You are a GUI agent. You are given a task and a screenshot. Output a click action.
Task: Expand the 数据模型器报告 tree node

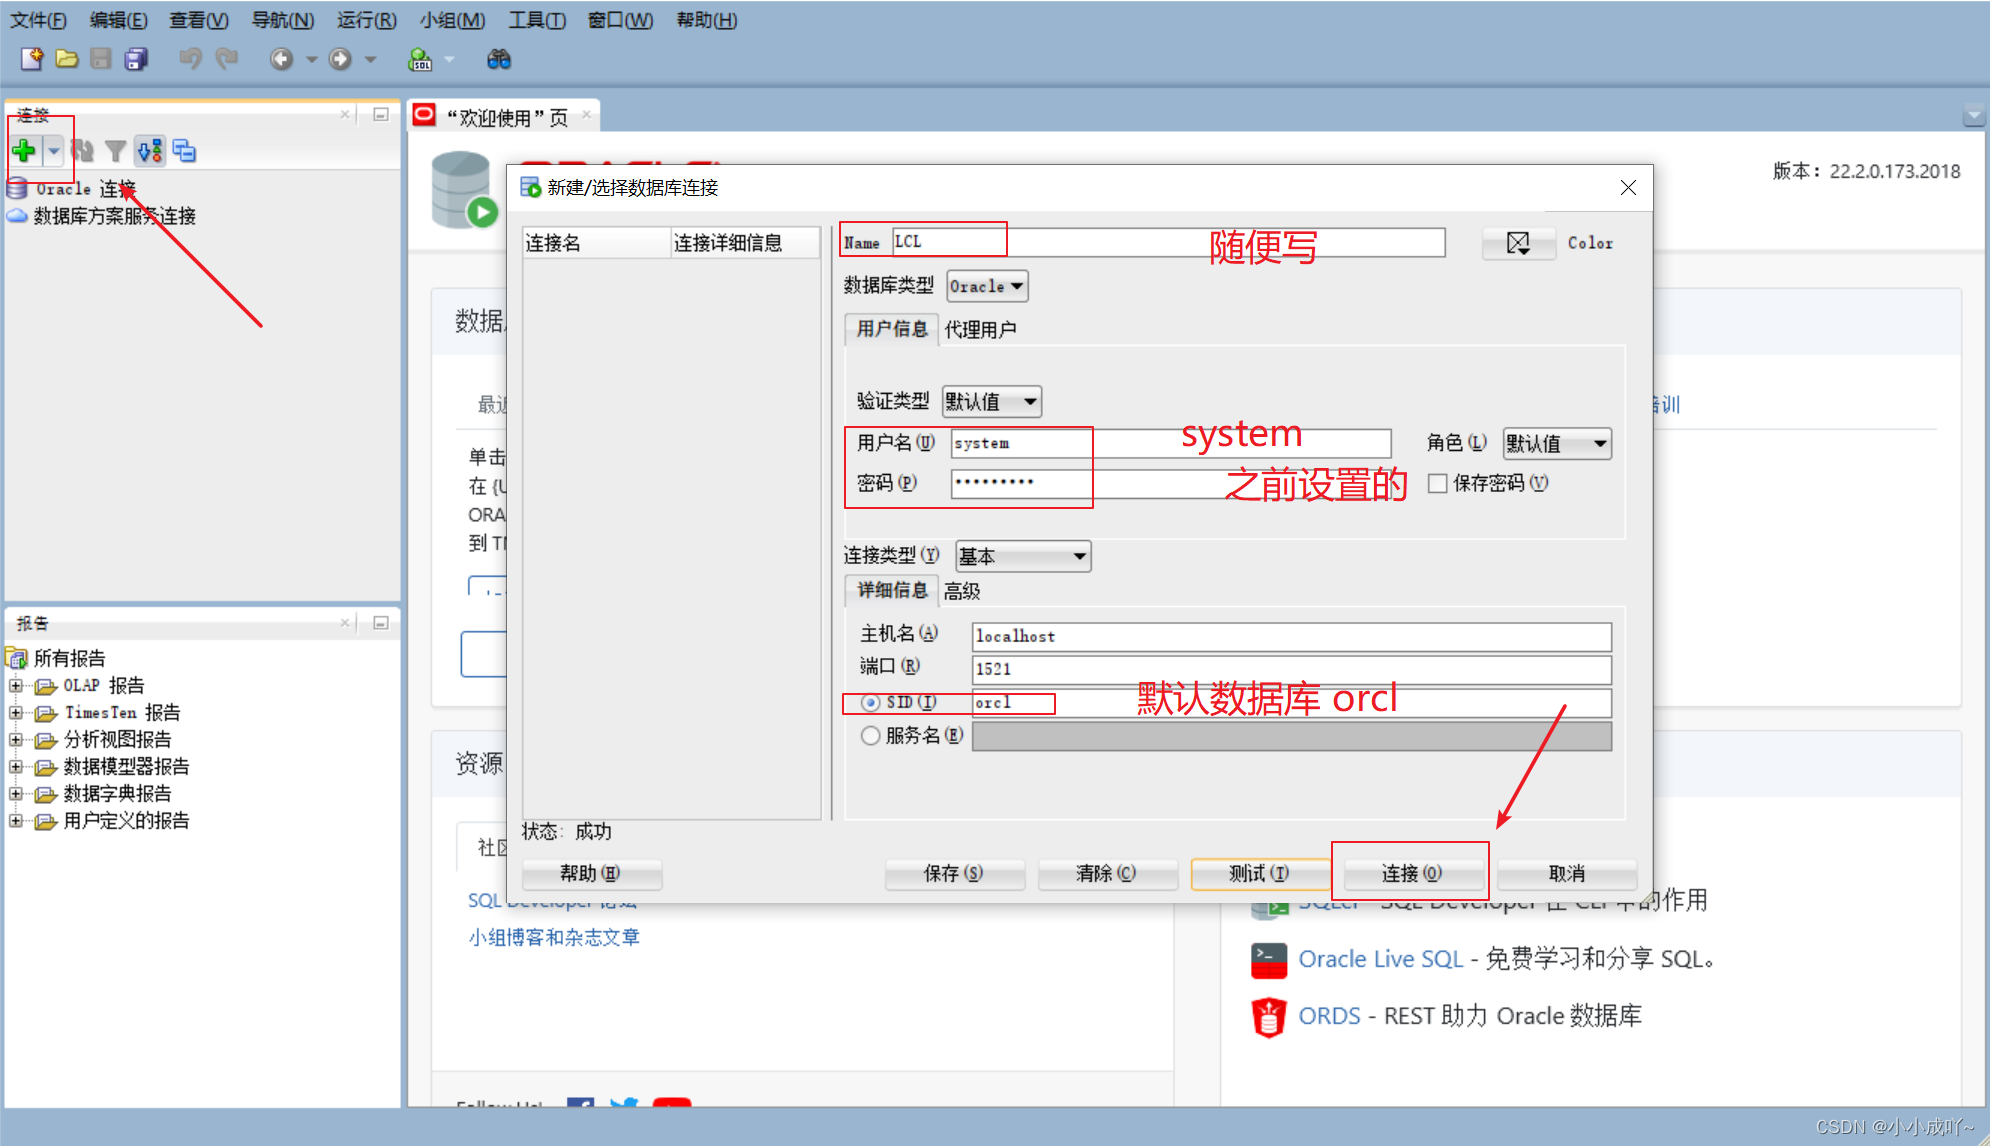coord(15,767)
